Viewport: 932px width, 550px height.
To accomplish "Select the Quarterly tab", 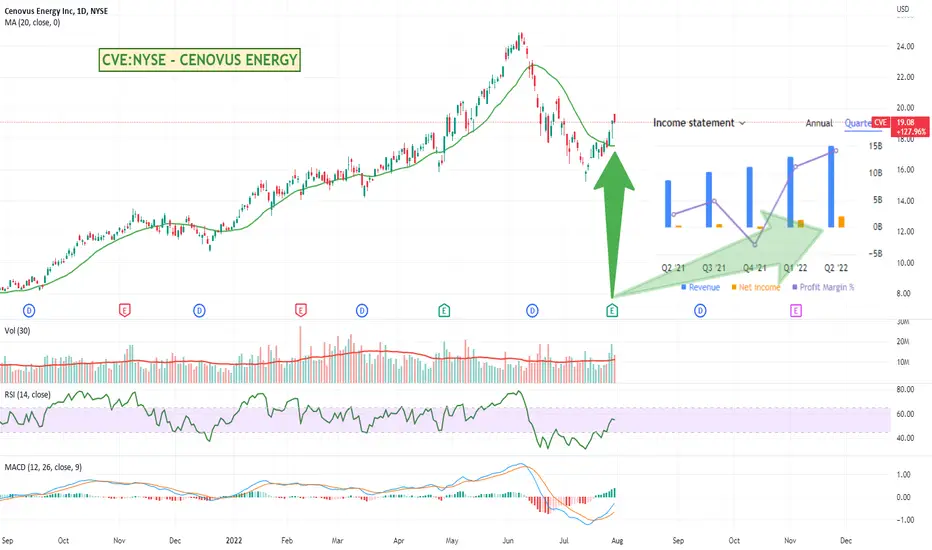I will coord(858,123).
